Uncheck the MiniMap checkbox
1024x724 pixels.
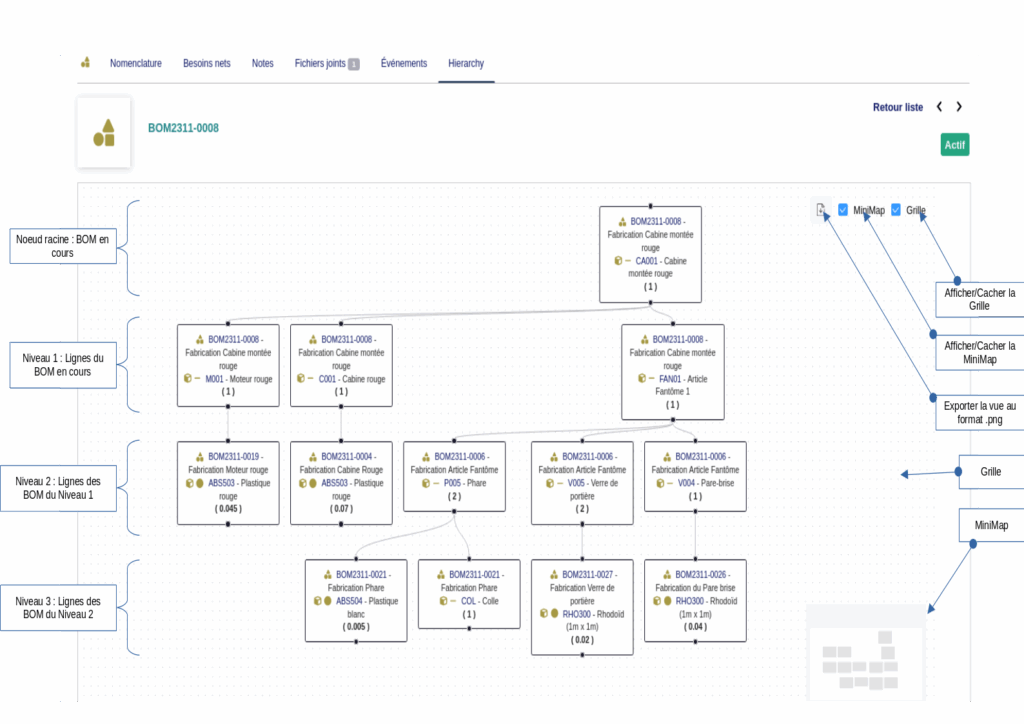843,210
